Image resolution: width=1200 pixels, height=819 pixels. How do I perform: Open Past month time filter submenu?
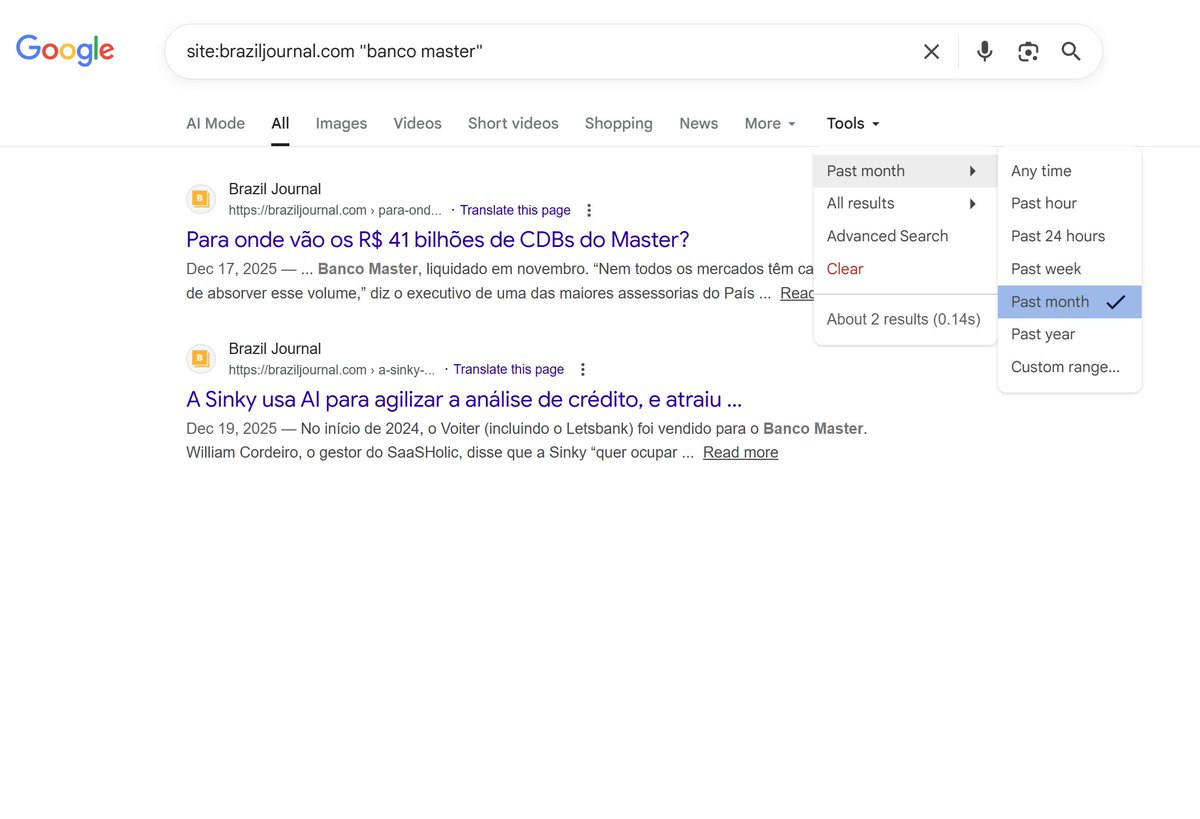tap(905, 171)
